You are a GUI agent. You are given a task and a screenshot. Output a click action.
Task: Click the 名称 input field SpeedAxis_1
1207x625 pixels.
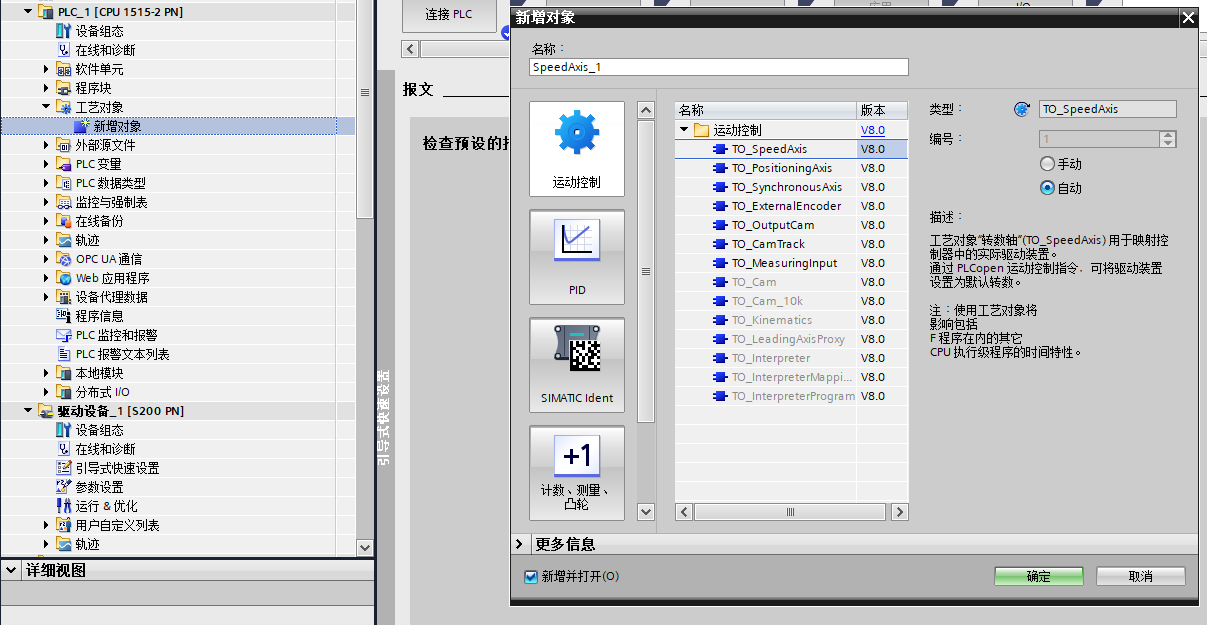click(719, 67)
